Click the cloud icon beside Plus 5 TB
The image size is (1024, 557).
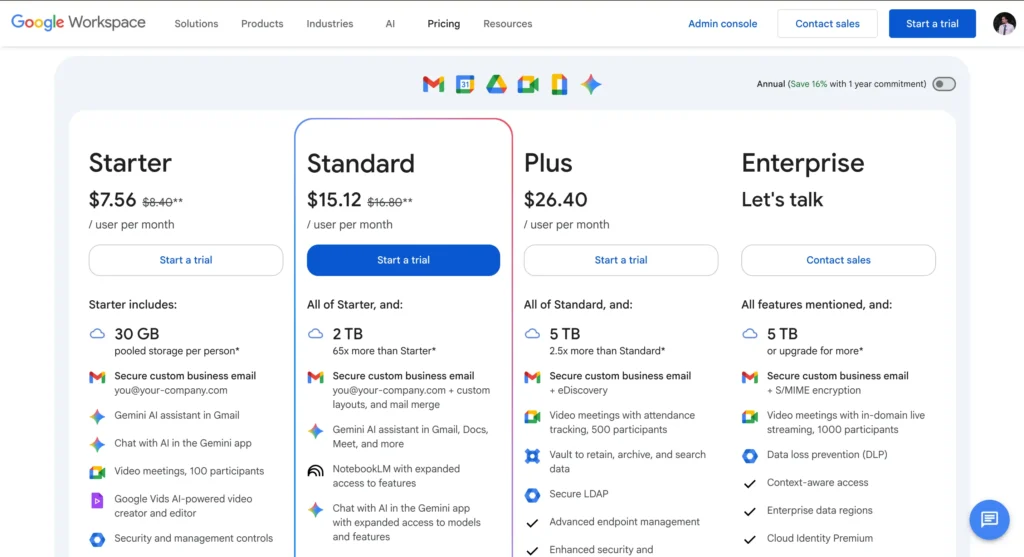532,334
